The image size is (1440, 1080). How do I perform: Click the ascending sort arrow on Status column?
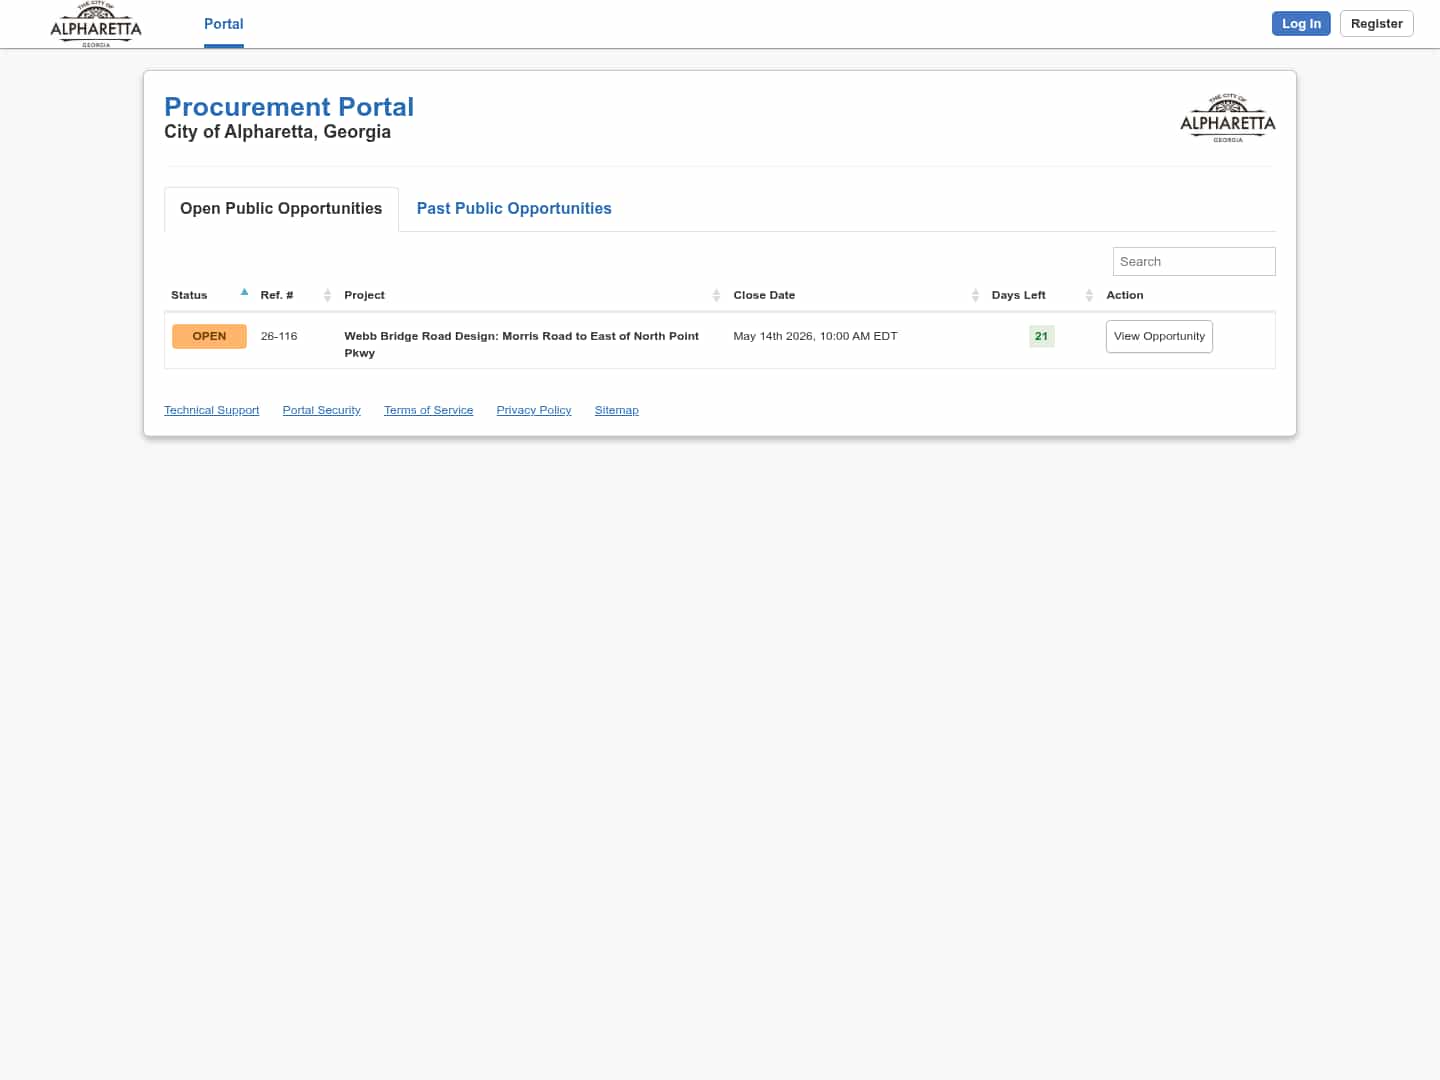pos(244,291)
